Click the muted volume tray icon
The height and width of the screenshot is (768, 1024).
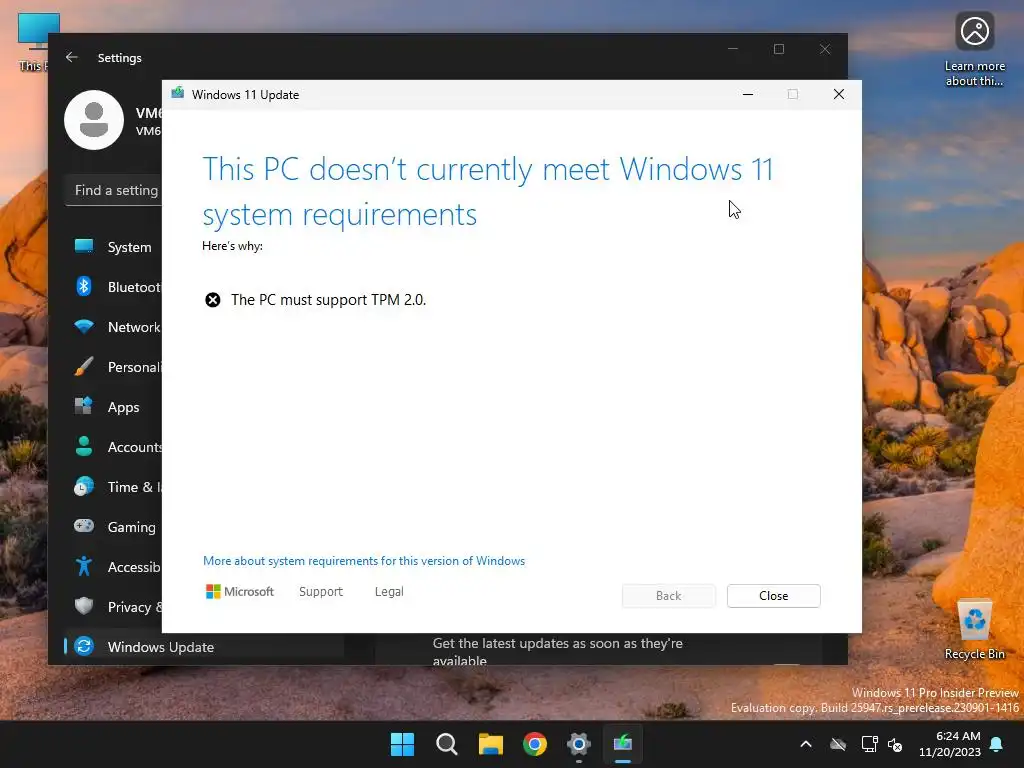click(895, 744)
